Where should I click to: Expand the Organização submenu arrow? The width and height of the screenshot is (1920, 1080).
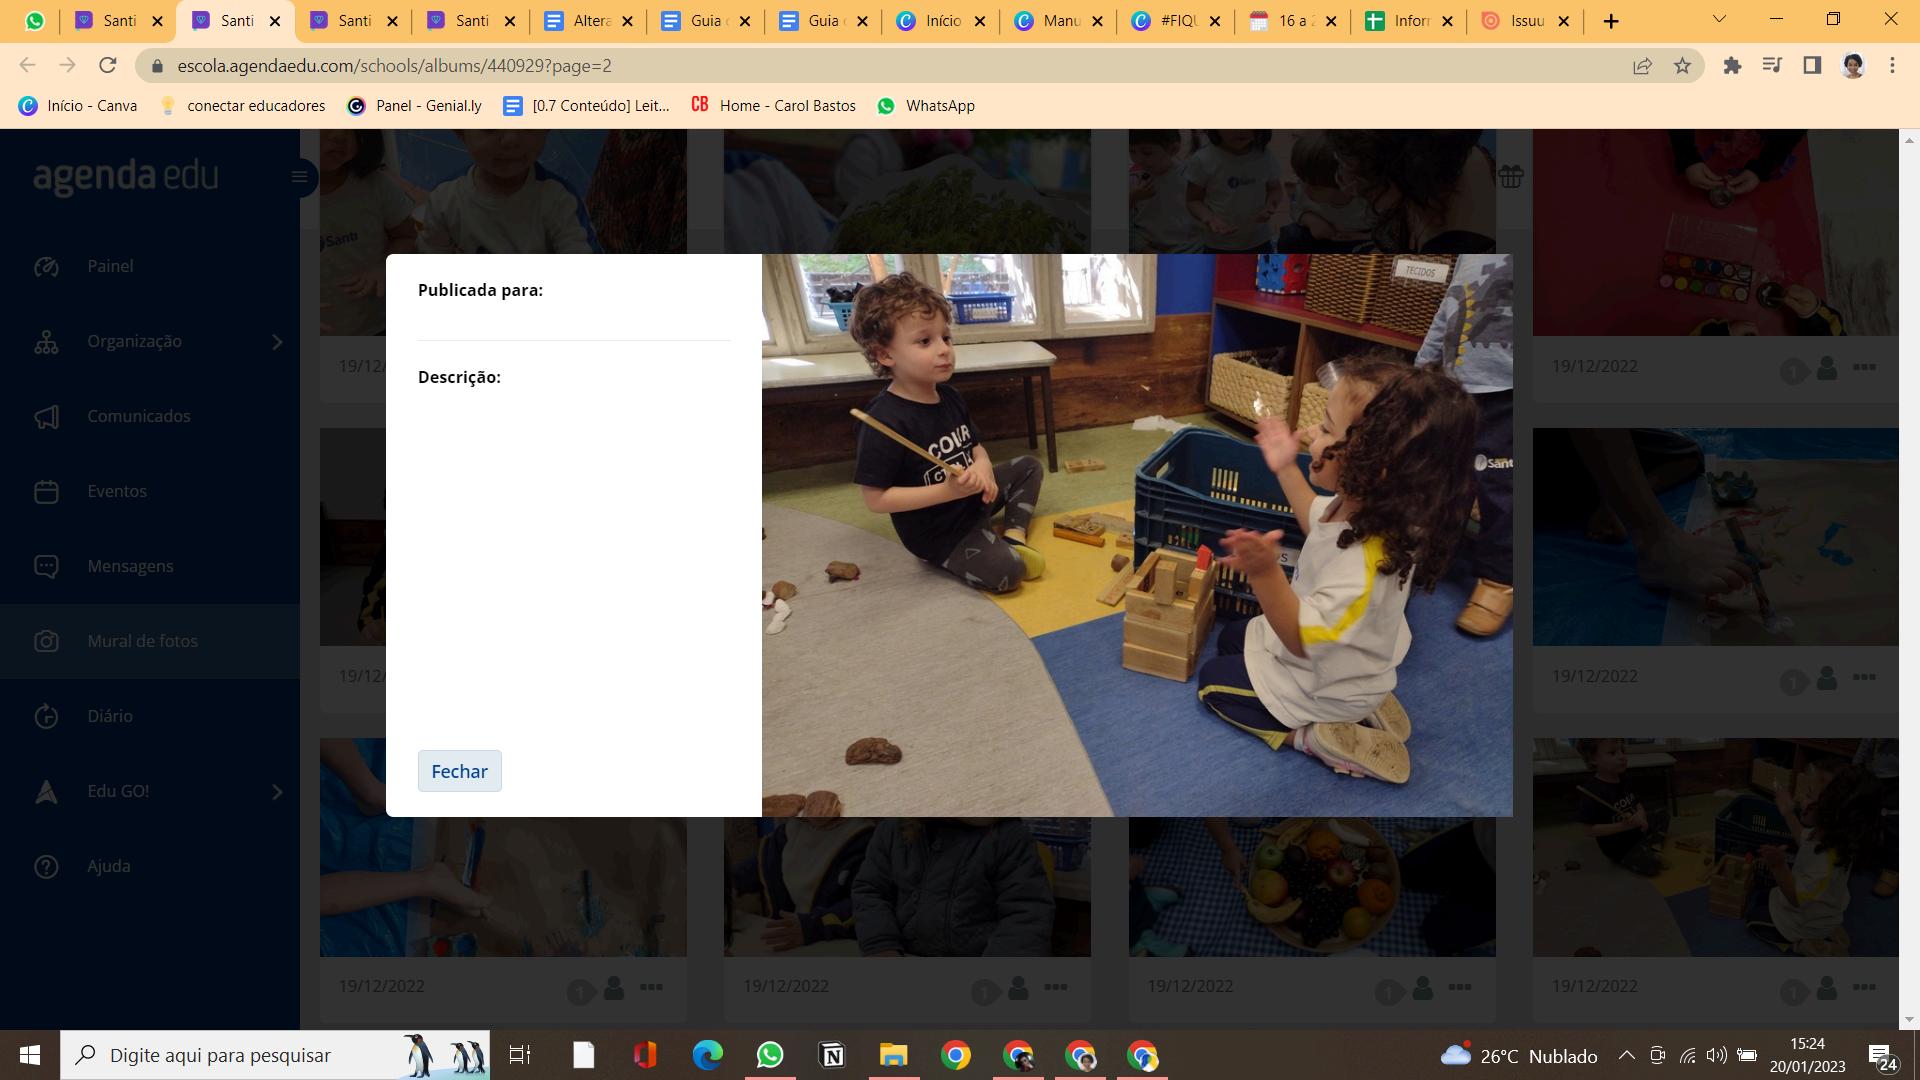pyautogui.click(x=277, y=342)
